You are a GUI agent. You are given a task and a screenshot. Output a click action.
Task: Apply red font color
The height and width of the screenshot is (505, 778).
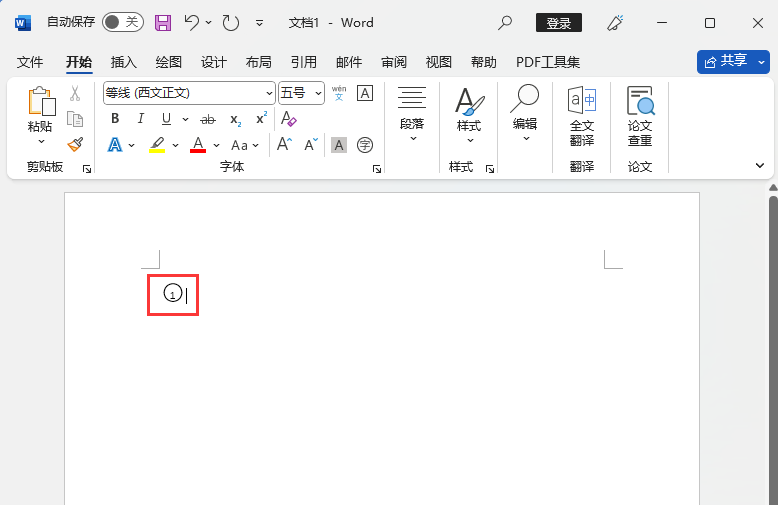point(198,145)
